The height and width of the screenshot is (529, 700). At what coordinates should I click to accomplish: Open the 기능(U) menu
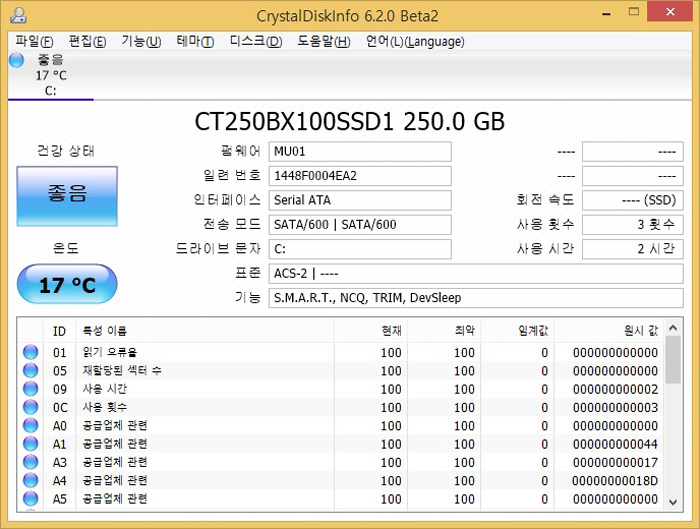click(141, 42)
